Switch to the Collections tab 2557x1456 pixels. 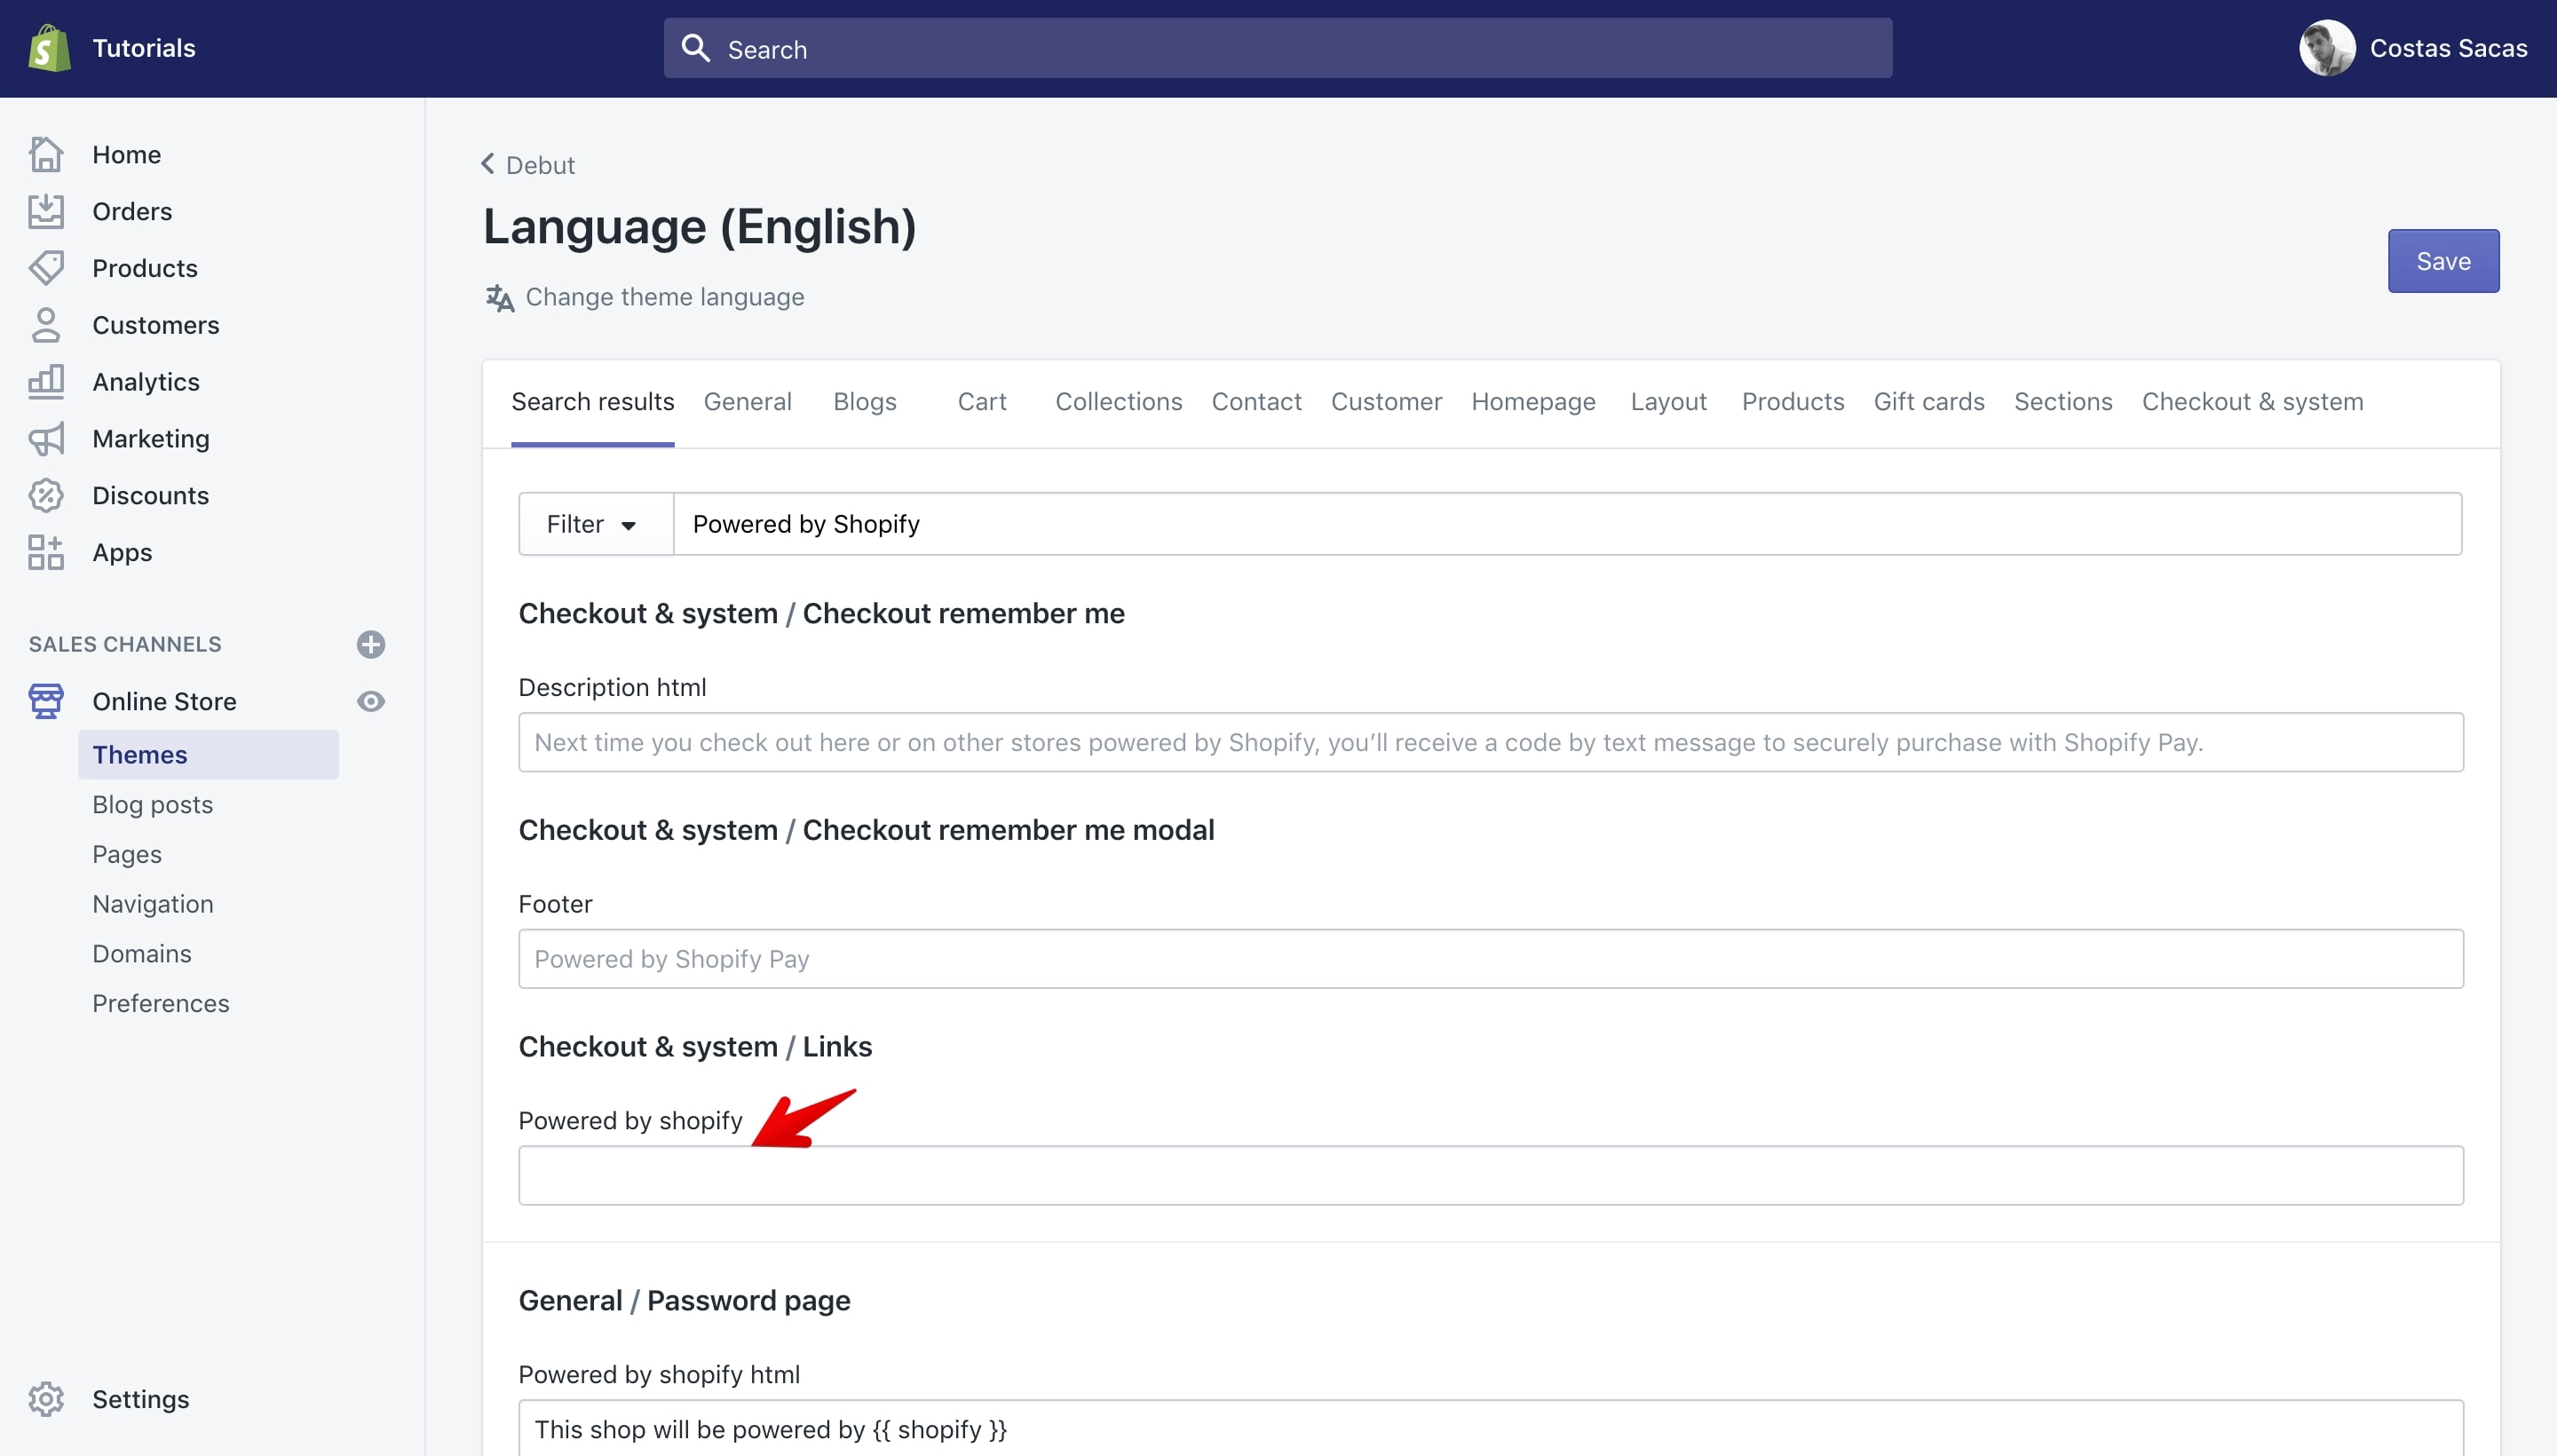(x=1119, y=402)
